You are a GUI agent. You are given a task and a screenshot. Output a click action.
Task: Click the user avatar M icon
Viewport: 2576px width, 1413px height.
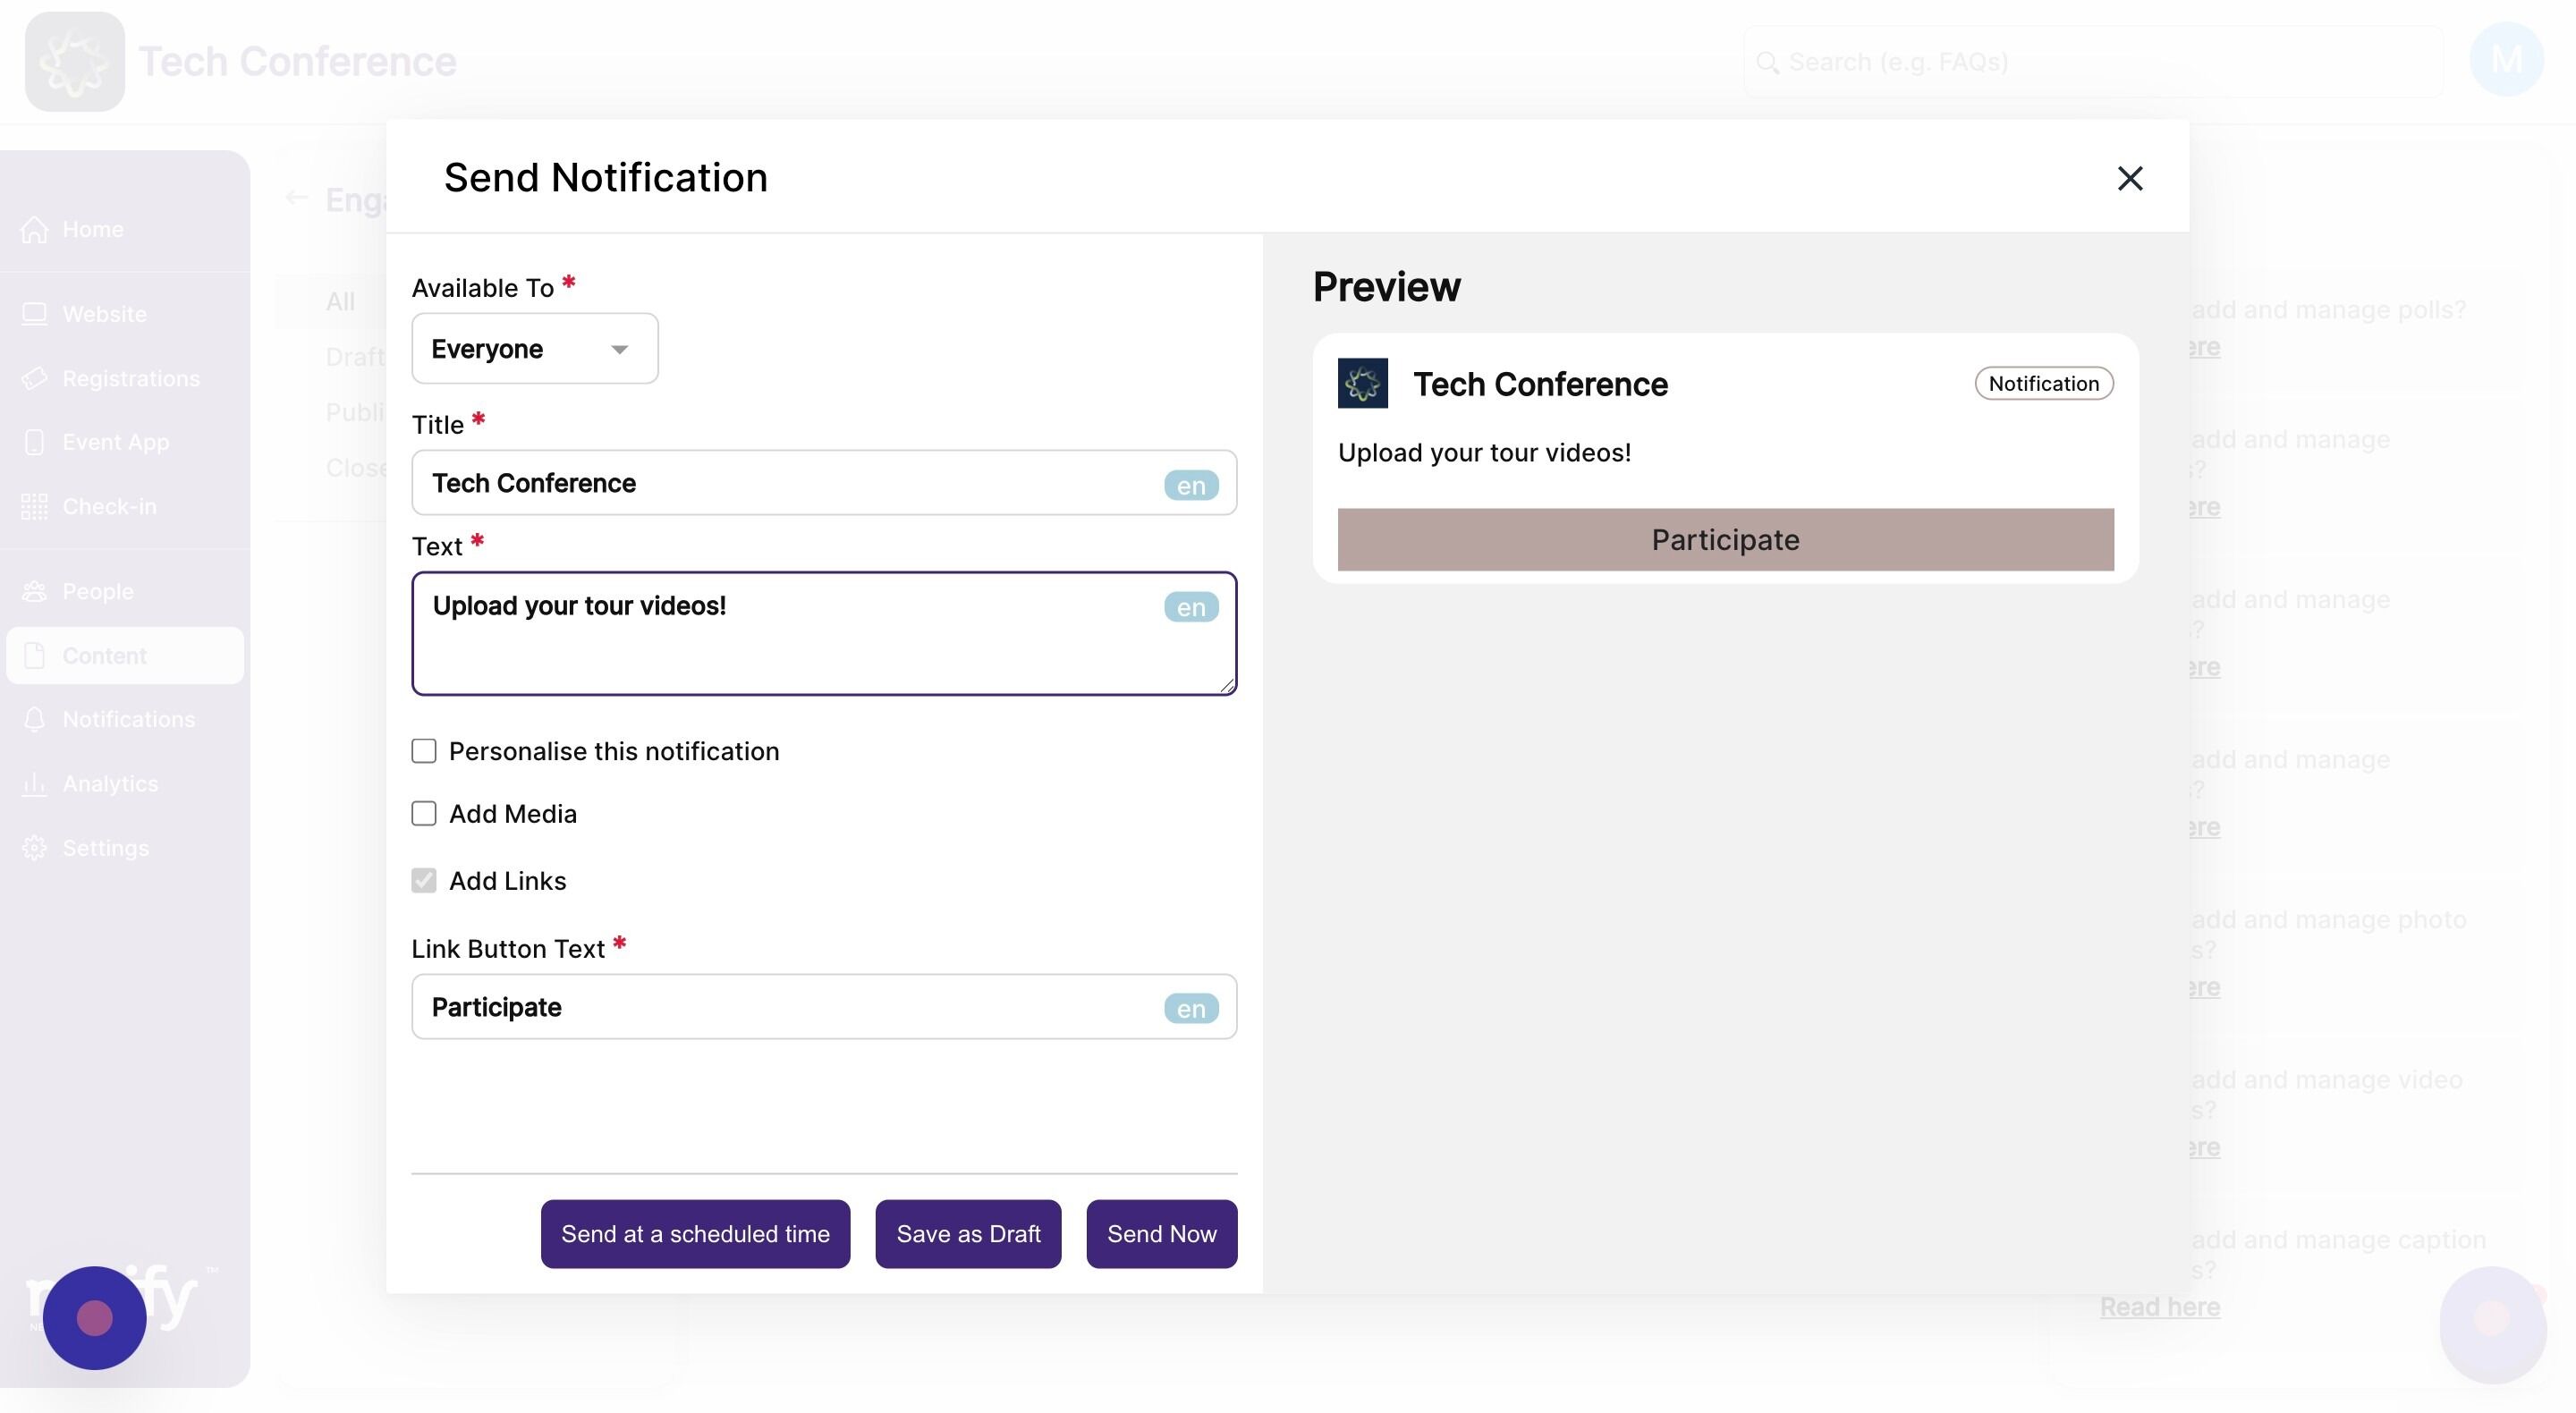(2505, 60)
